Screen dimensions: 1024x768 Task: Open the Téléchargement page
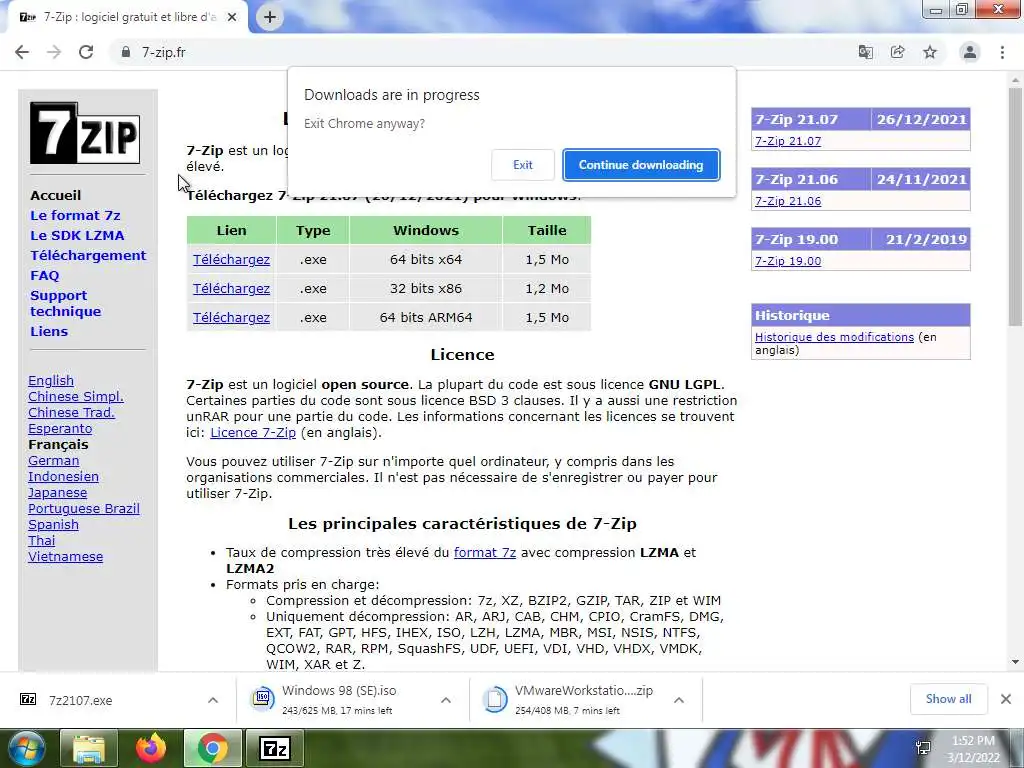point(88,255)
